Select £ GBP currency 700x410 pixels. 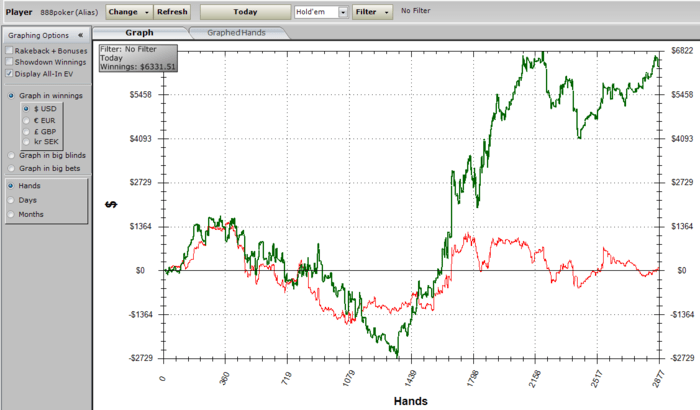[x=26, y=131]
